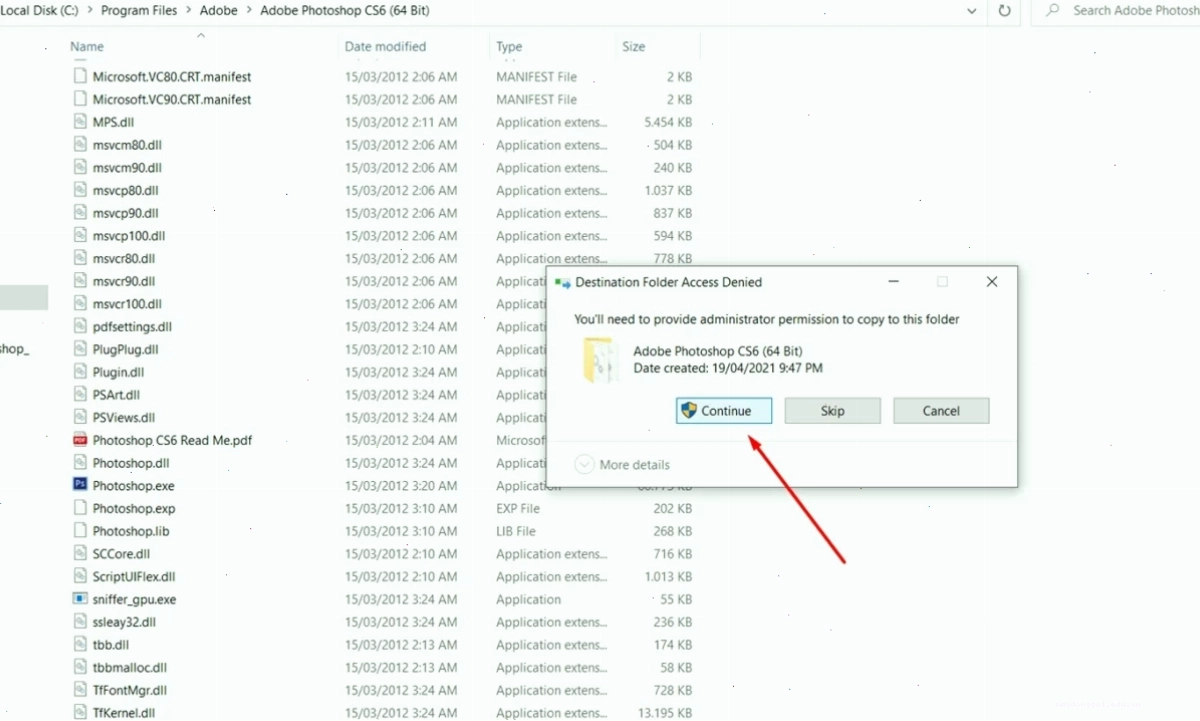This screenshot has width=1200, height=721.
Task: Sort by Size column header
Action: [633, 47]
